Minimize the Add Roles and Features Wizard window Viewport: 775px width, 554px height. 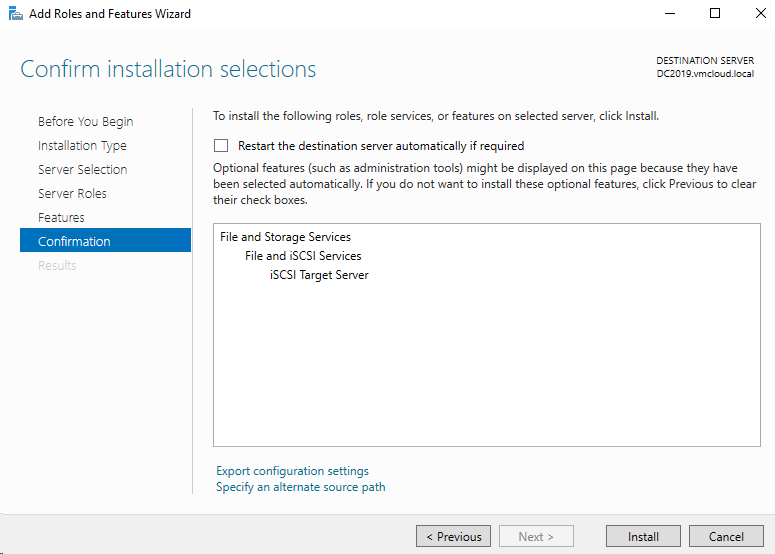click(669, 14)
